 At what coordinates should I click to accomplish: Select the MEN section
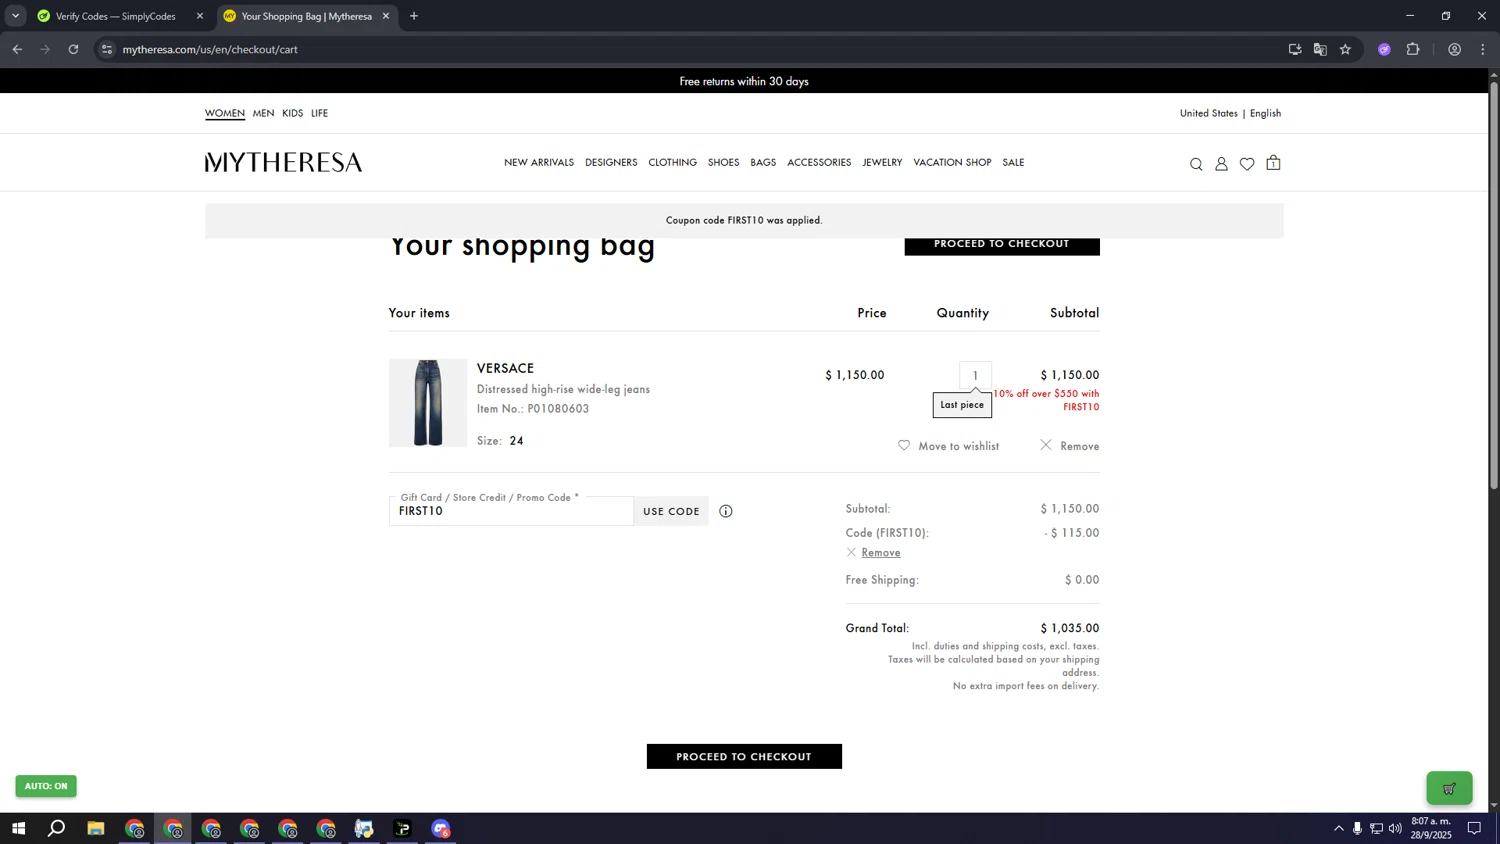coord(263,113)
